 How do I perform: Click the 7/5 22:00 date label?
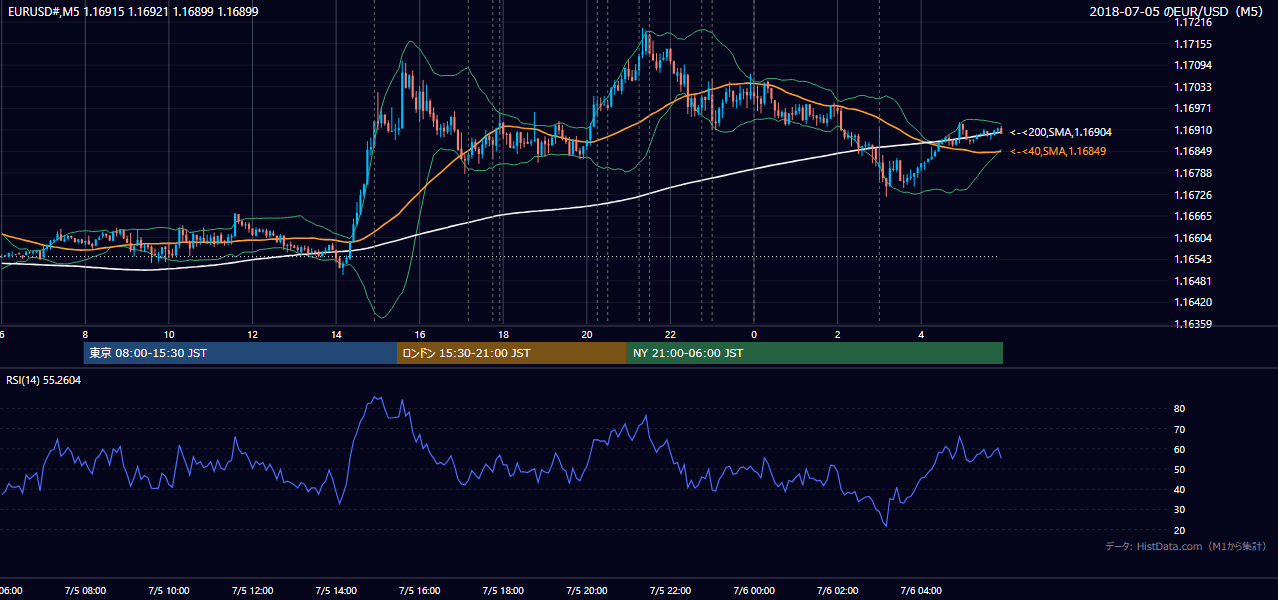point(670,590)
